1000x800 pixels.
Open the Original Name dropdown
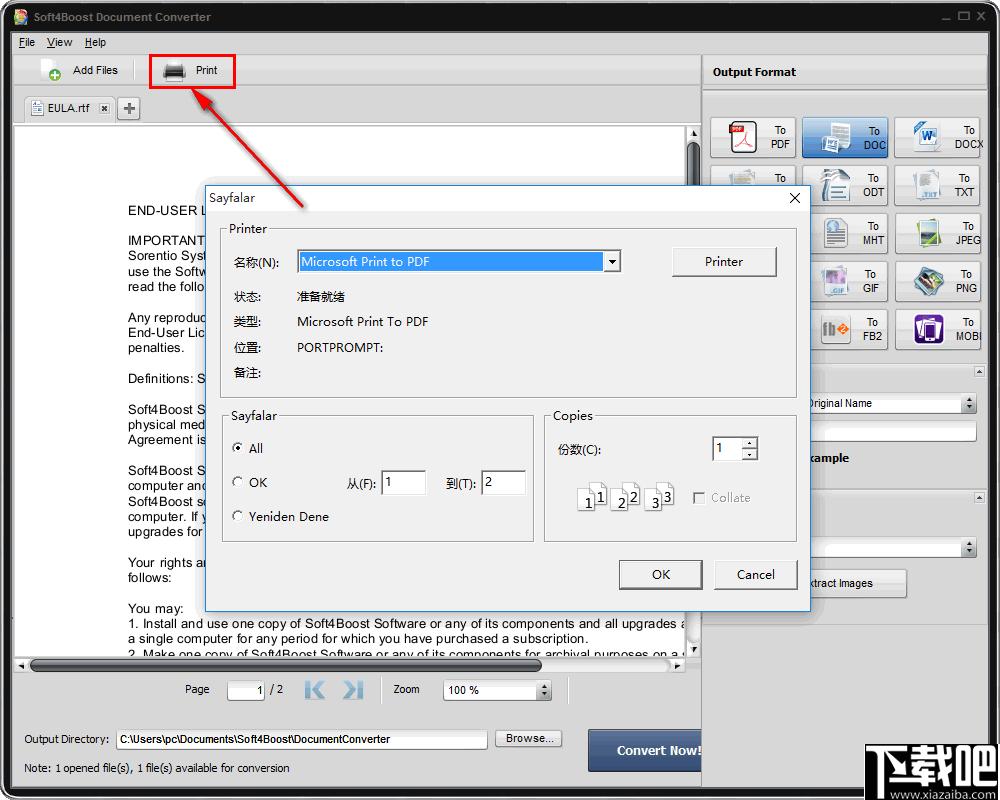[969, 403]
